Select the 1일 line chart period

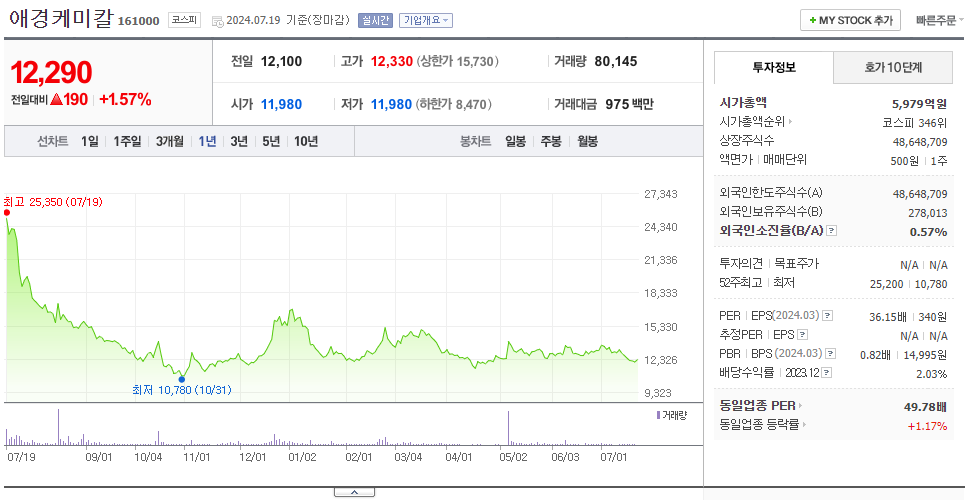point(90,141)
